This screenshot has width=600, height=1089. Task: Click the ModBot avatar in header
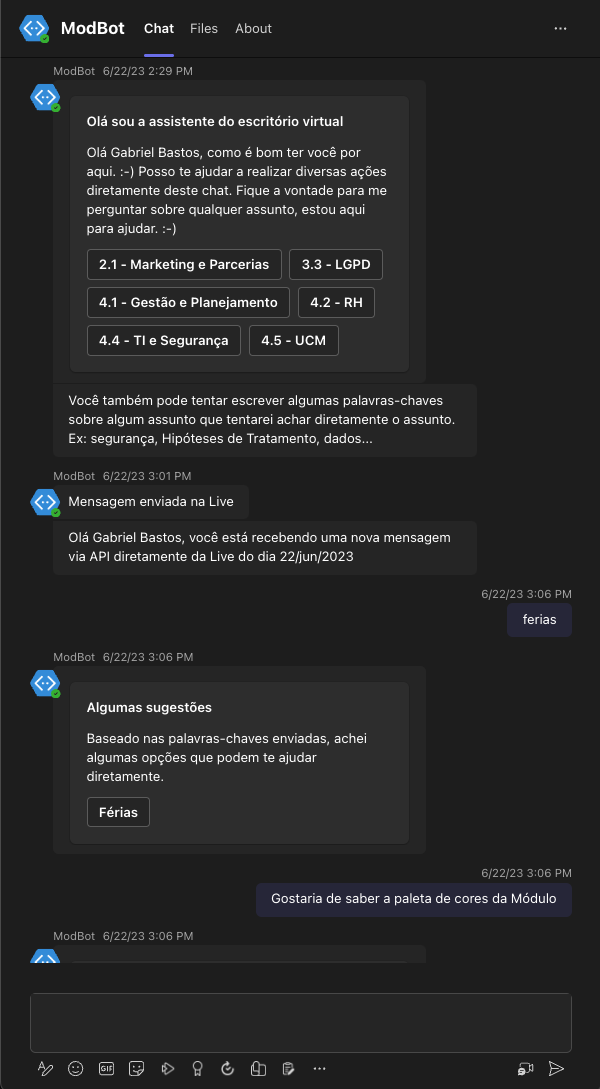33,28
